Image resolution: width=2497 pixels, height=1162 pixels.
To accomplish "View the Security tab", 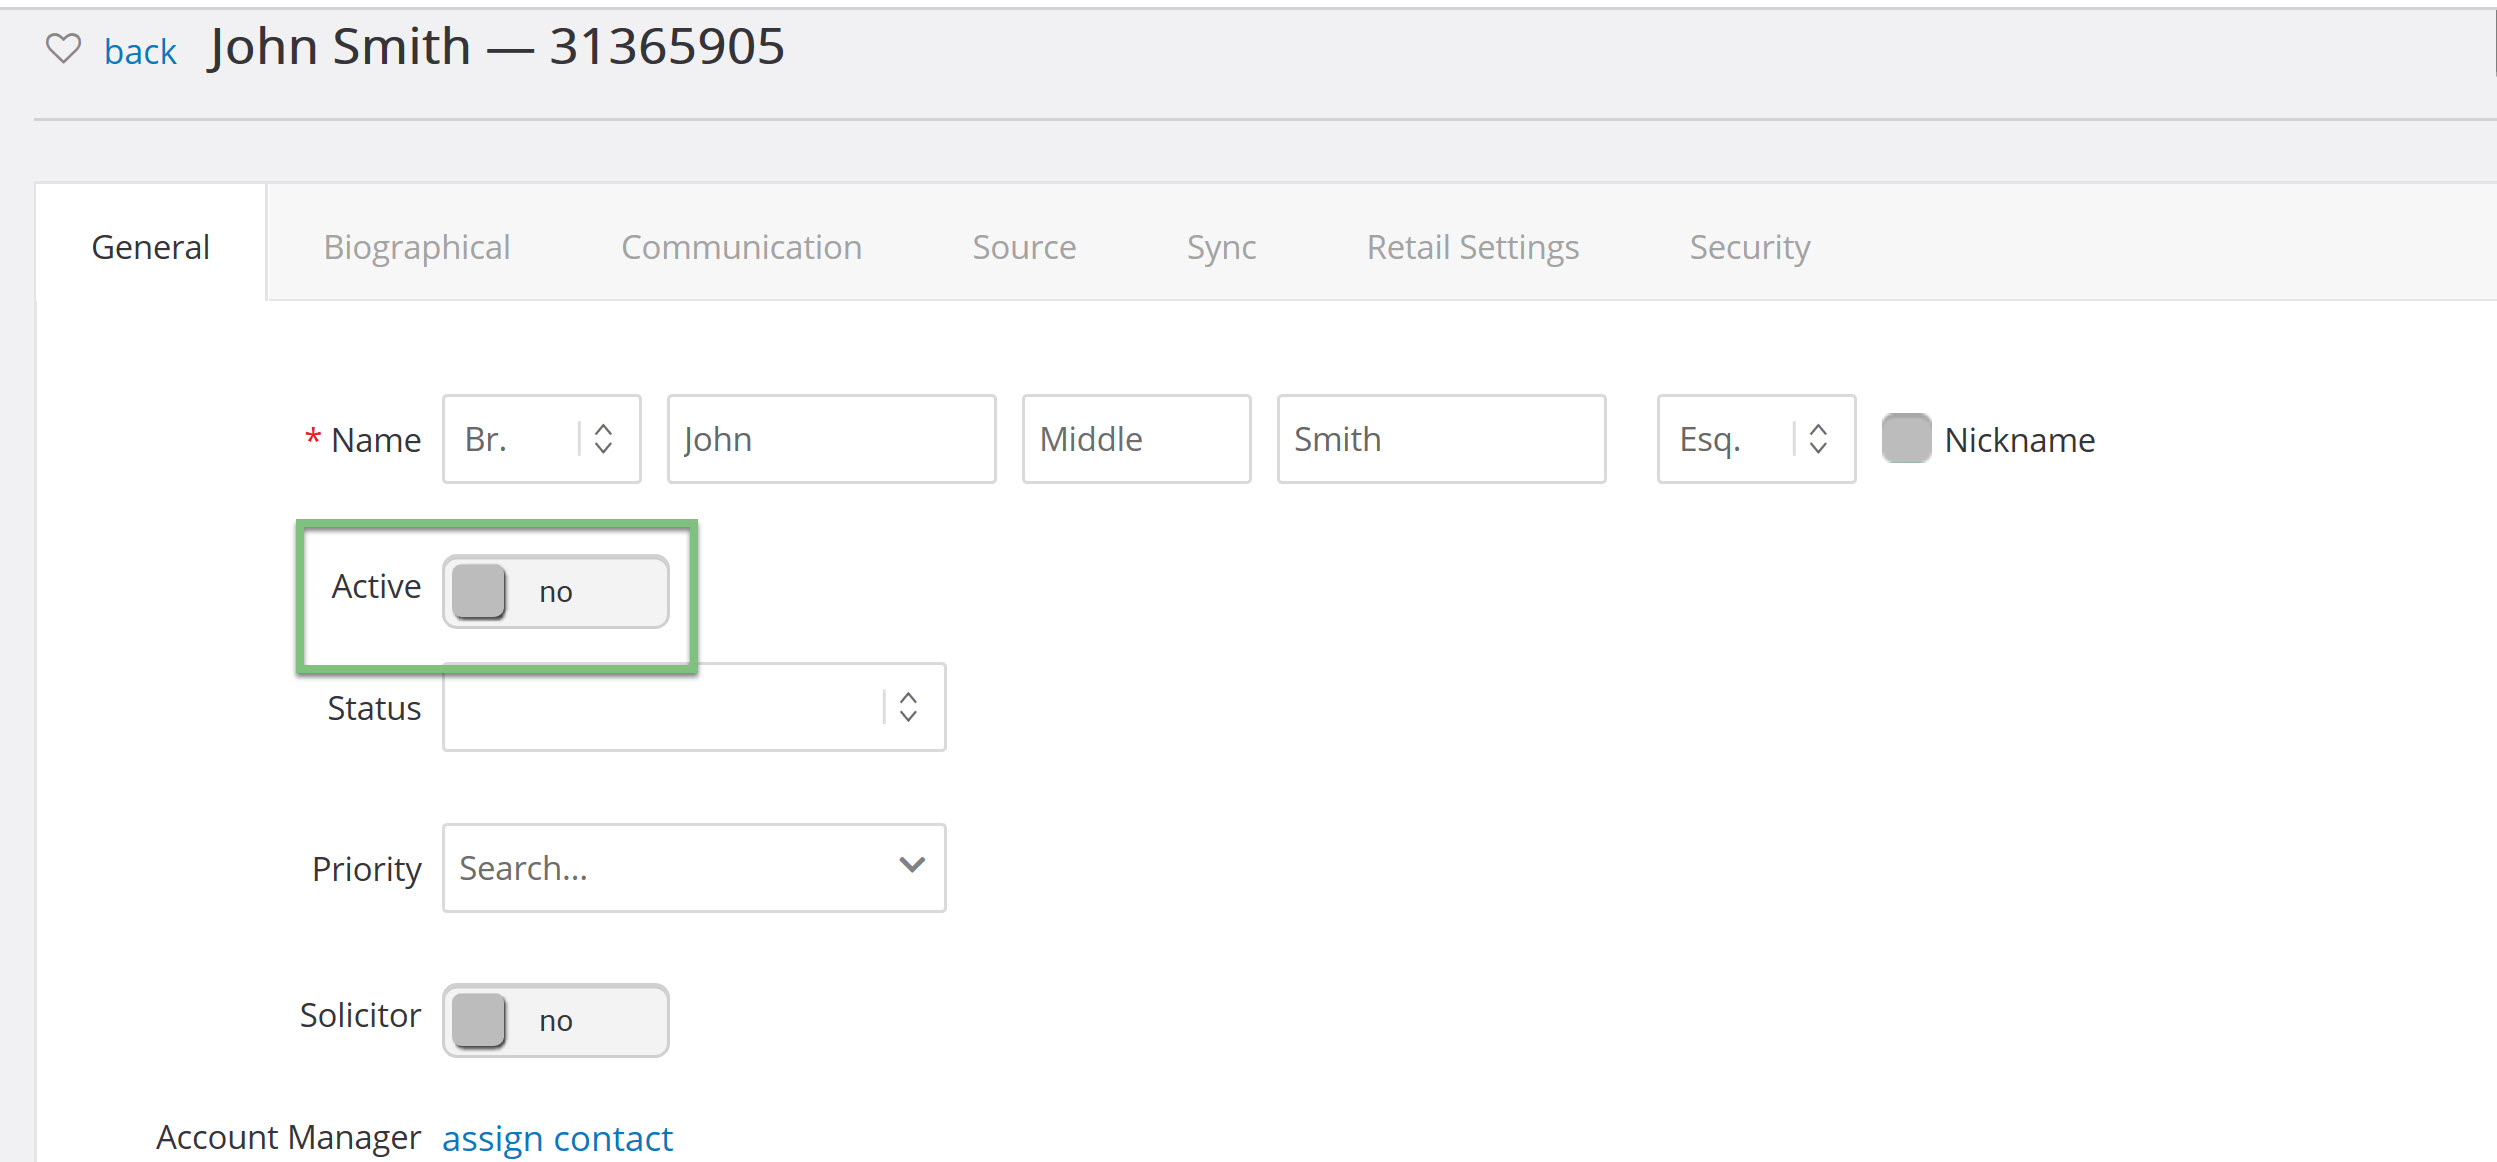I will [x=1750, y=246].
